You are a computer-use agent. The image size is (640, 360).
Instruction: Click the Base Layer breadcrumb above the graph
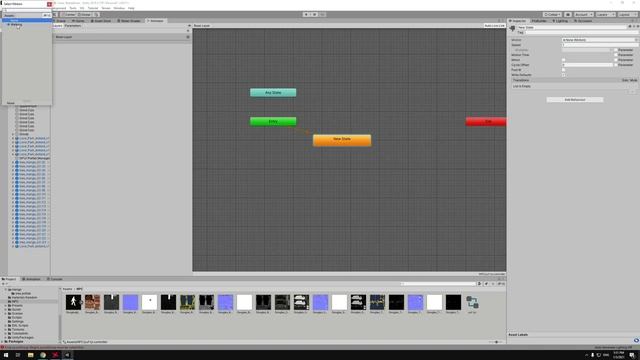(x=202, y=26)
